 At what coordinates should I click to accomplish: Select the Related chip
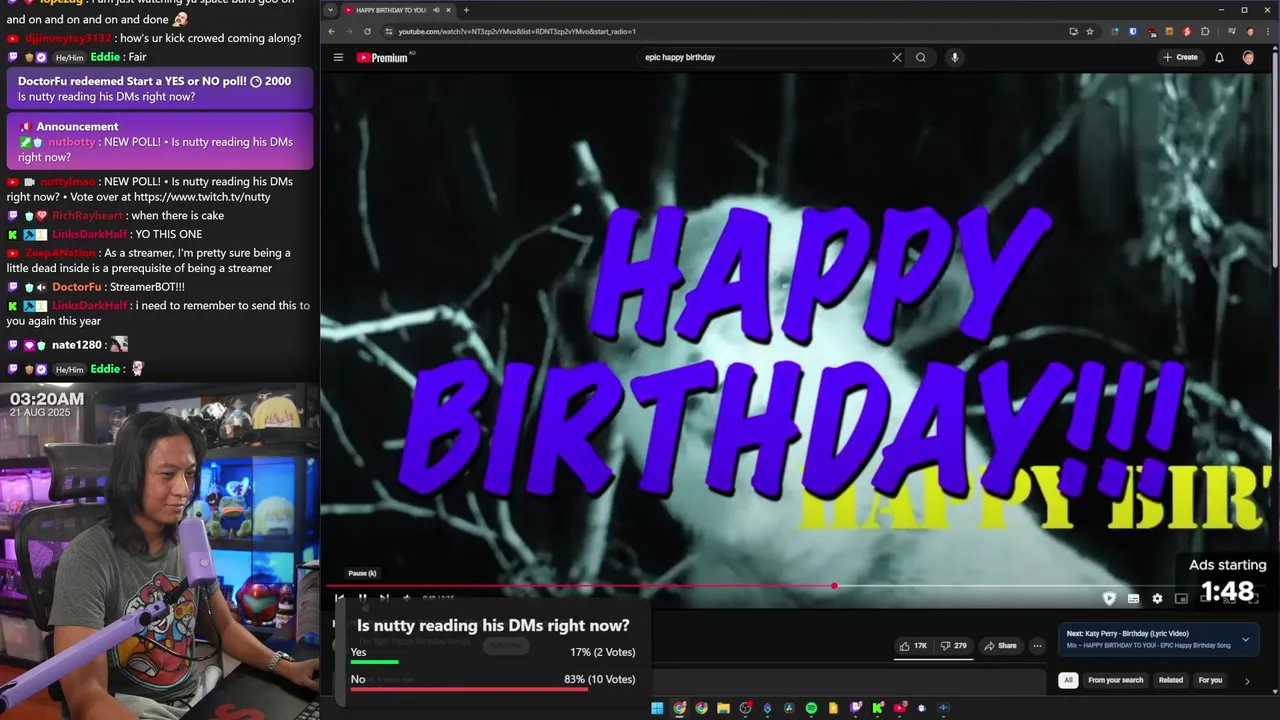pyautogui.click(x=1170, y=680)
